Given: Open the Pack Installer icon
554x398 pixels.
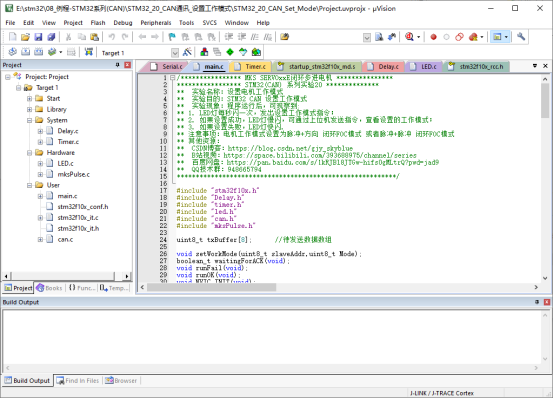Looking at the screenshot, I should pyautogui.click(x=256, y=52).
